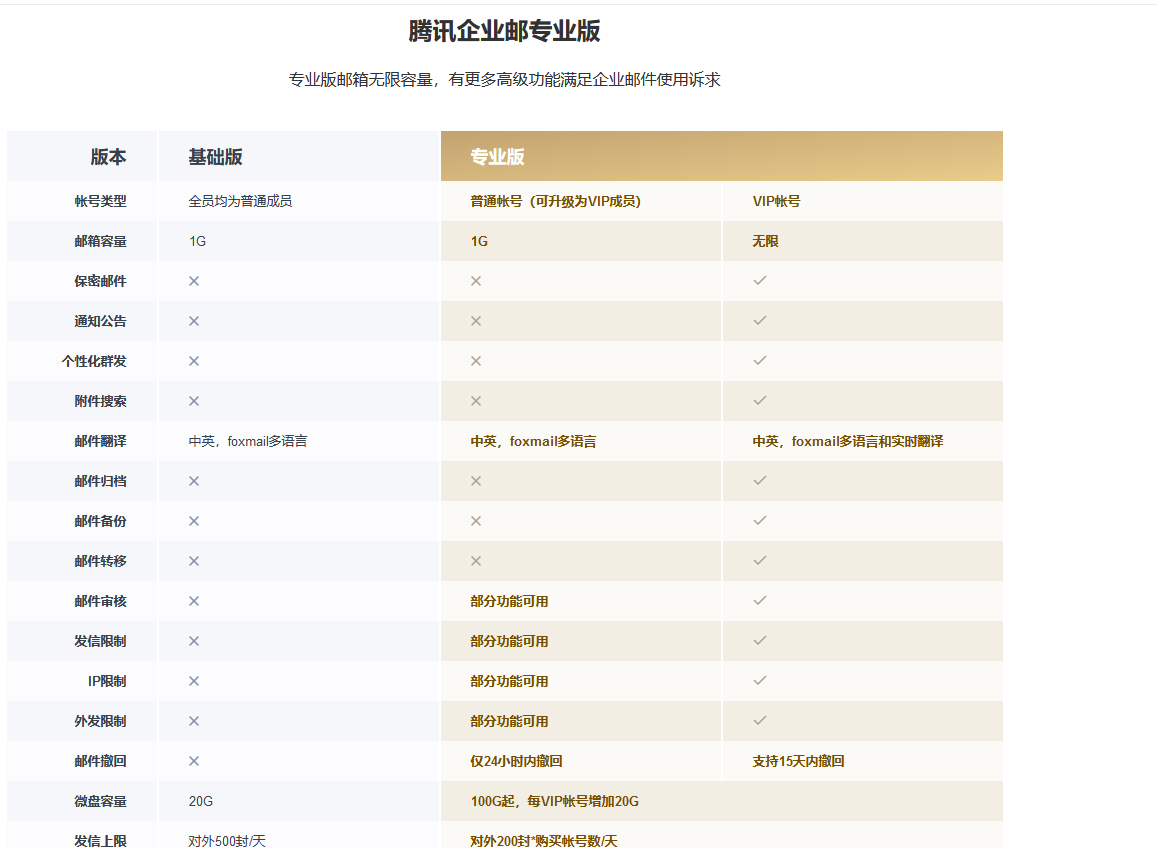
Task: Click the VIP checkmark for IP限制
Action: (760, 681)
